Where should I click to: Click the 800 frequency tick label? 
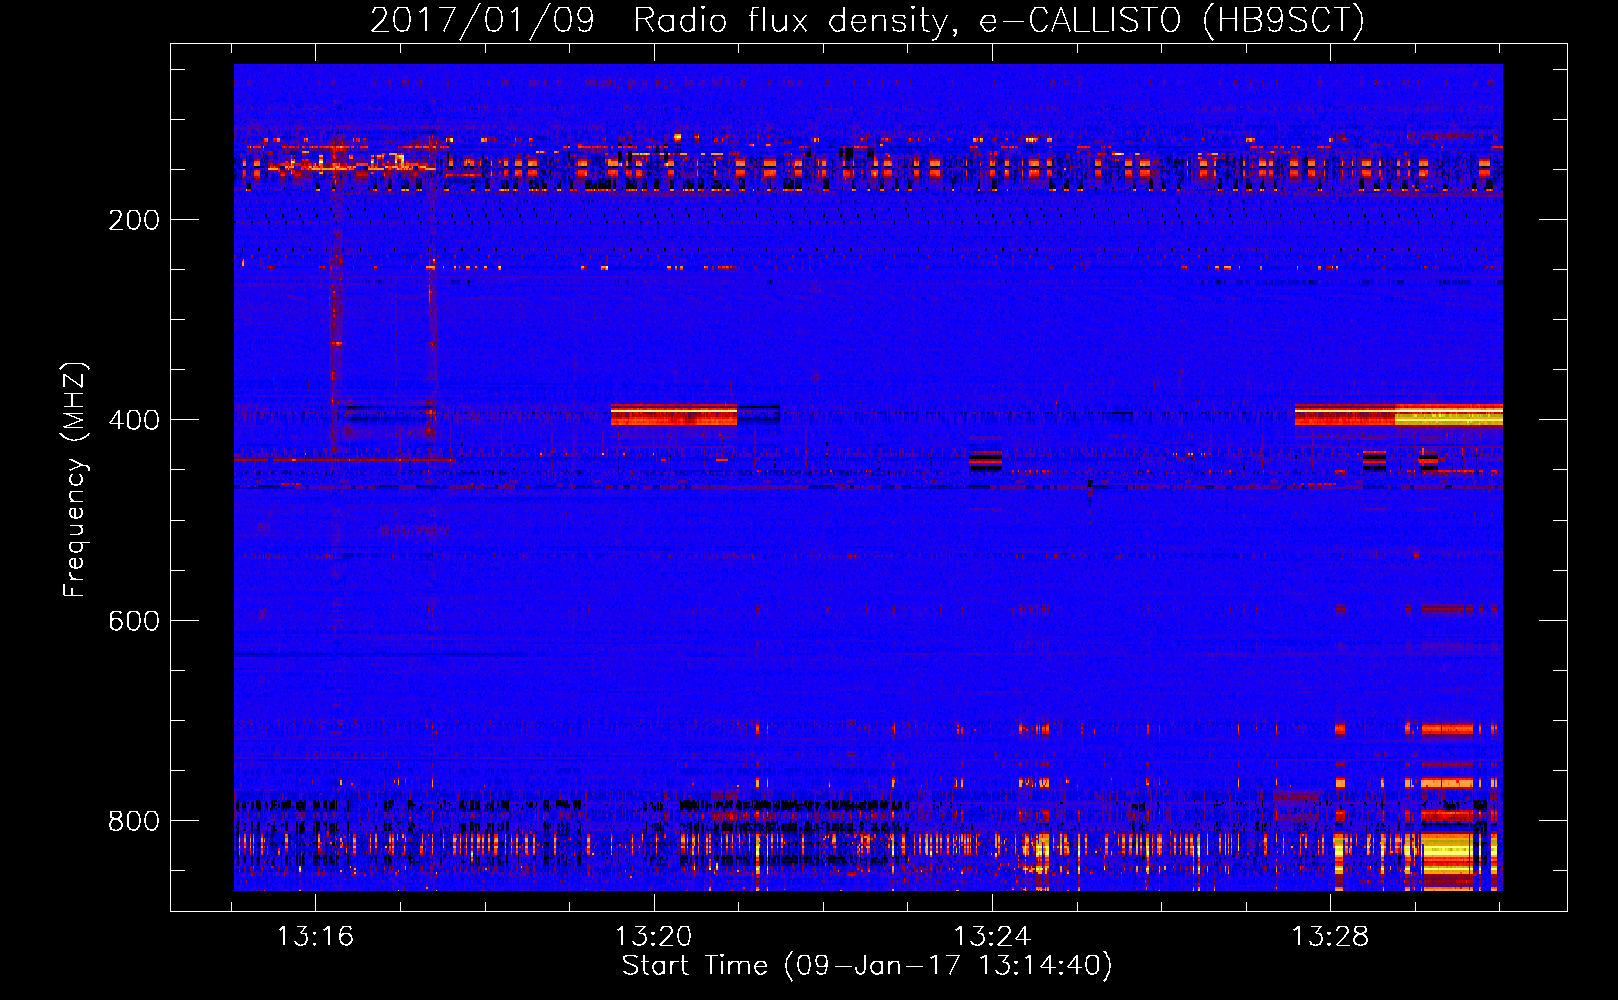[x=134, y=821]
